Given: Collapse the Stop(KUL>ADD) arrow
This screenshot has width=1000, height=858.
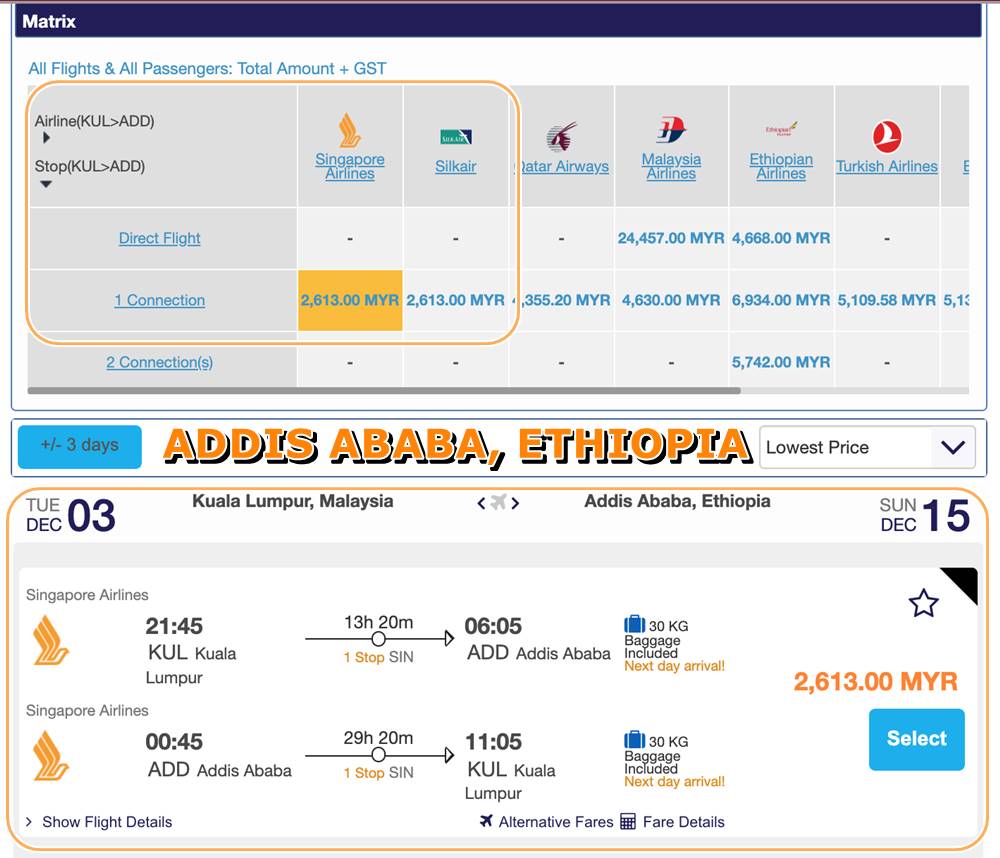Looking at the screenshot, I should click(x=46, y=184).
